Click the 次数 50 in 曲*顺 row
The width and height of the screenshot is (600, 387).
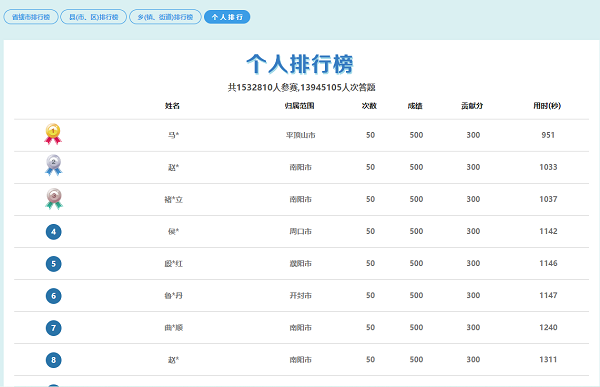pyautogui.click(x=370, y=328)
